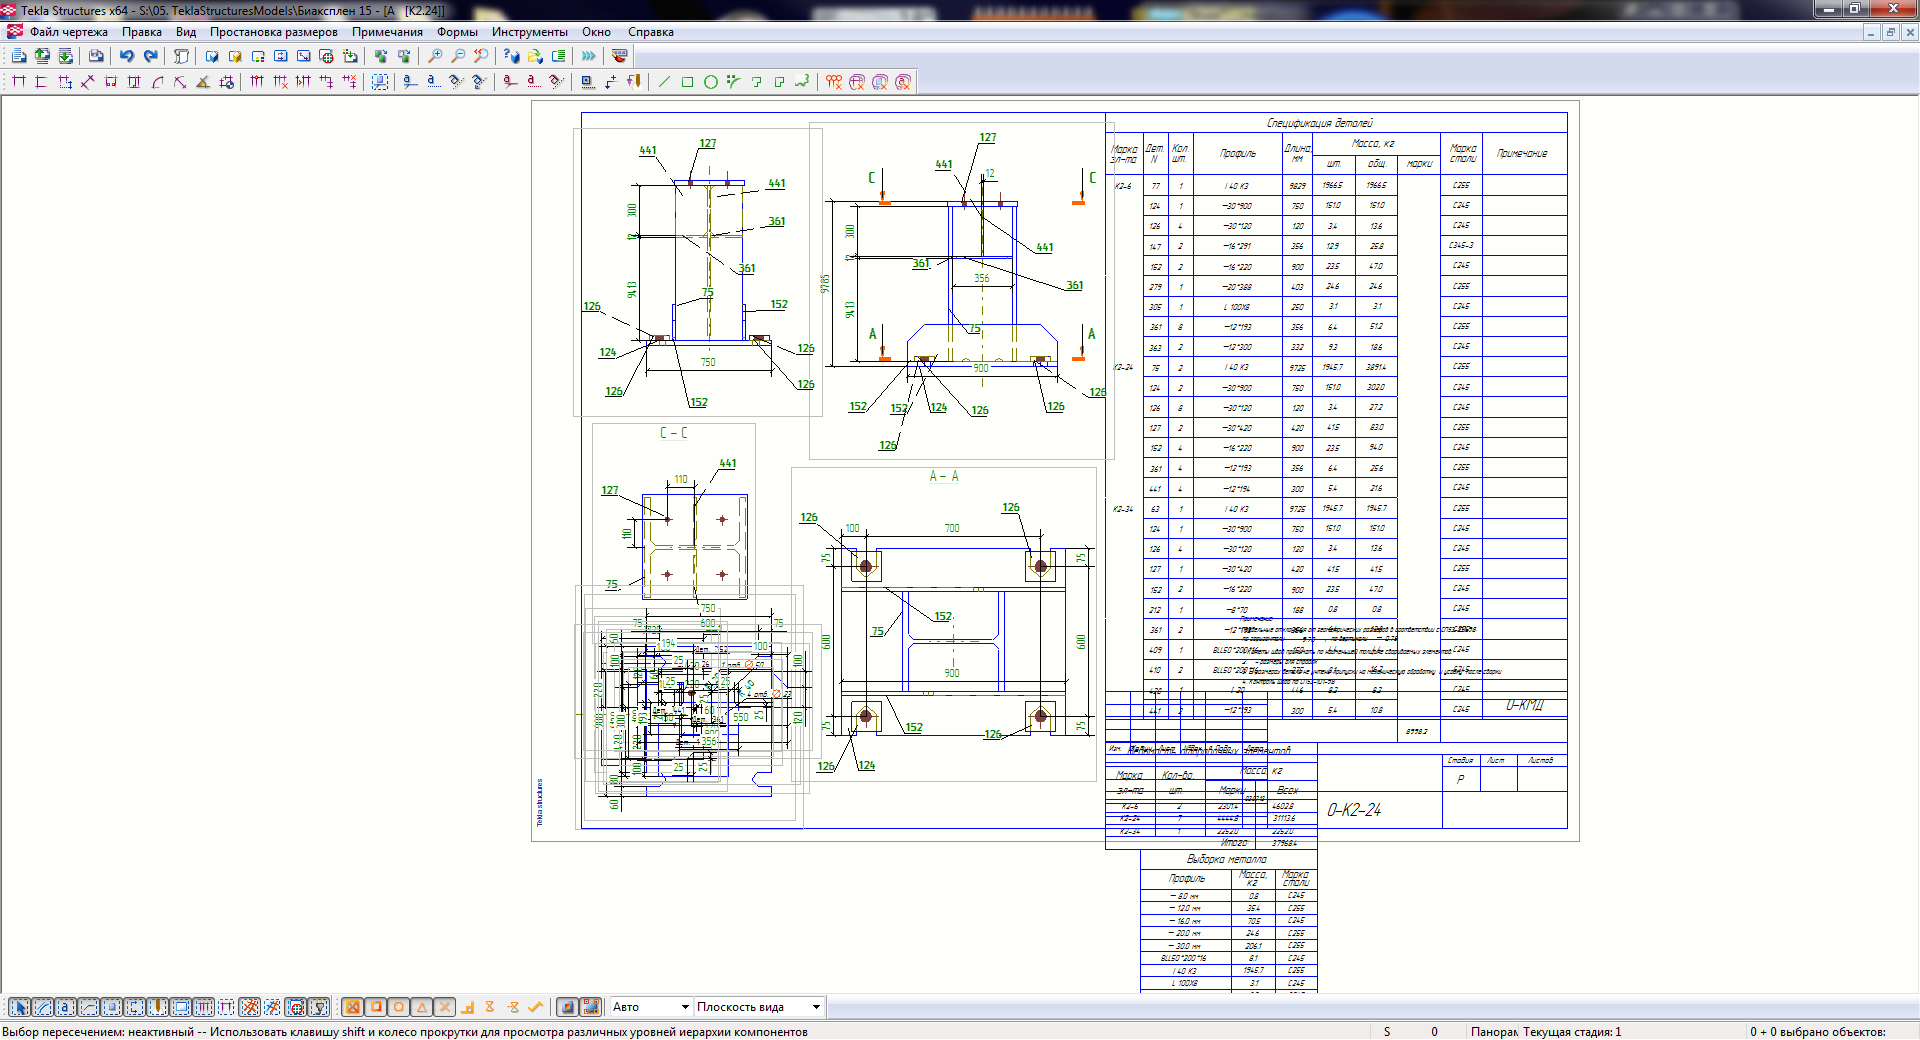Click the Undo arrow in the toolbar
Viewport: 1920px width, 1040px height.
tap(127, 57)
